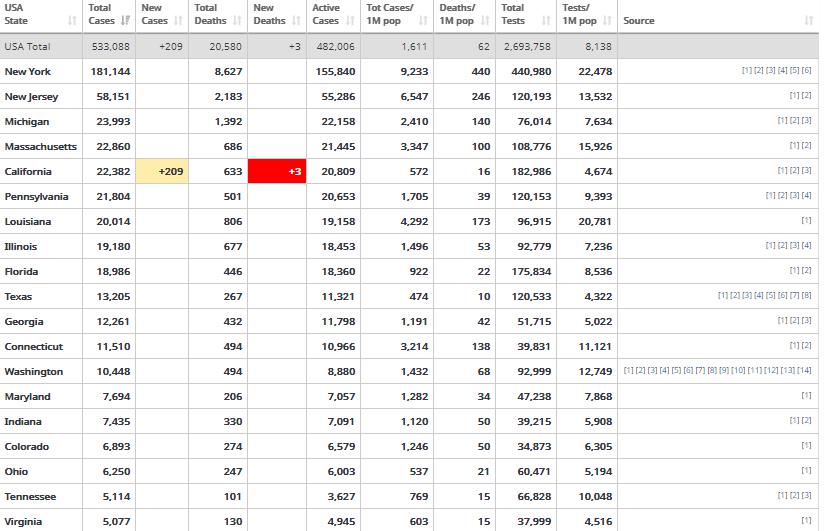Click the Total Deaths column sort icon
Viewport: 836px width, 531px height.
pyautogui.click(x=237, y=21)
